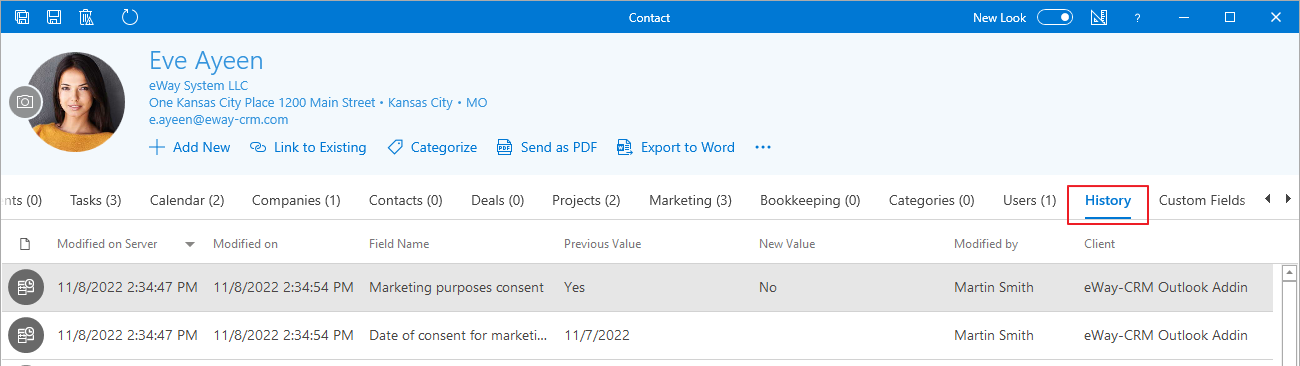Select the Deals (0) tab
The height and width of the screenshot is (366, 1300).
pyautogui.click(x=498, y=201)
